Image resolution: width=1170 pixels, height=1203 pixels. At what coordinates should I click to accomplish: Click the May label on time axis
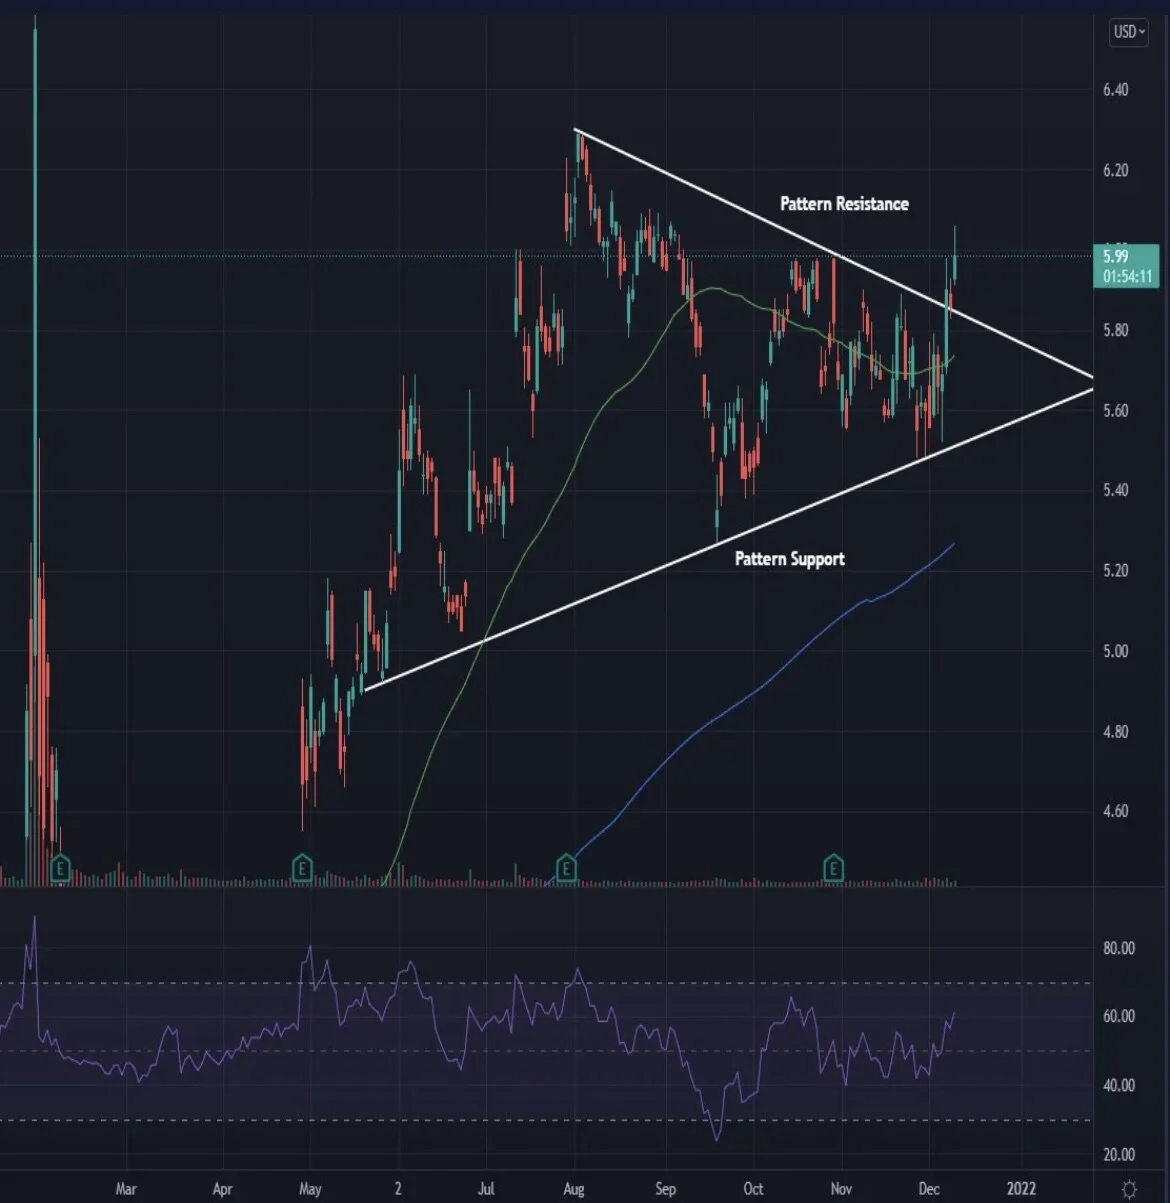[x=310, y=1189]
